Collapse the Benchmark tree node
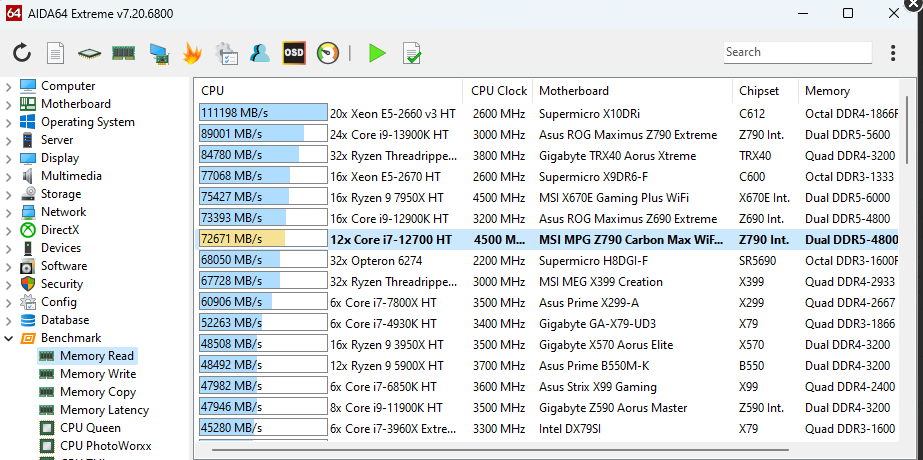 [8, 339]
